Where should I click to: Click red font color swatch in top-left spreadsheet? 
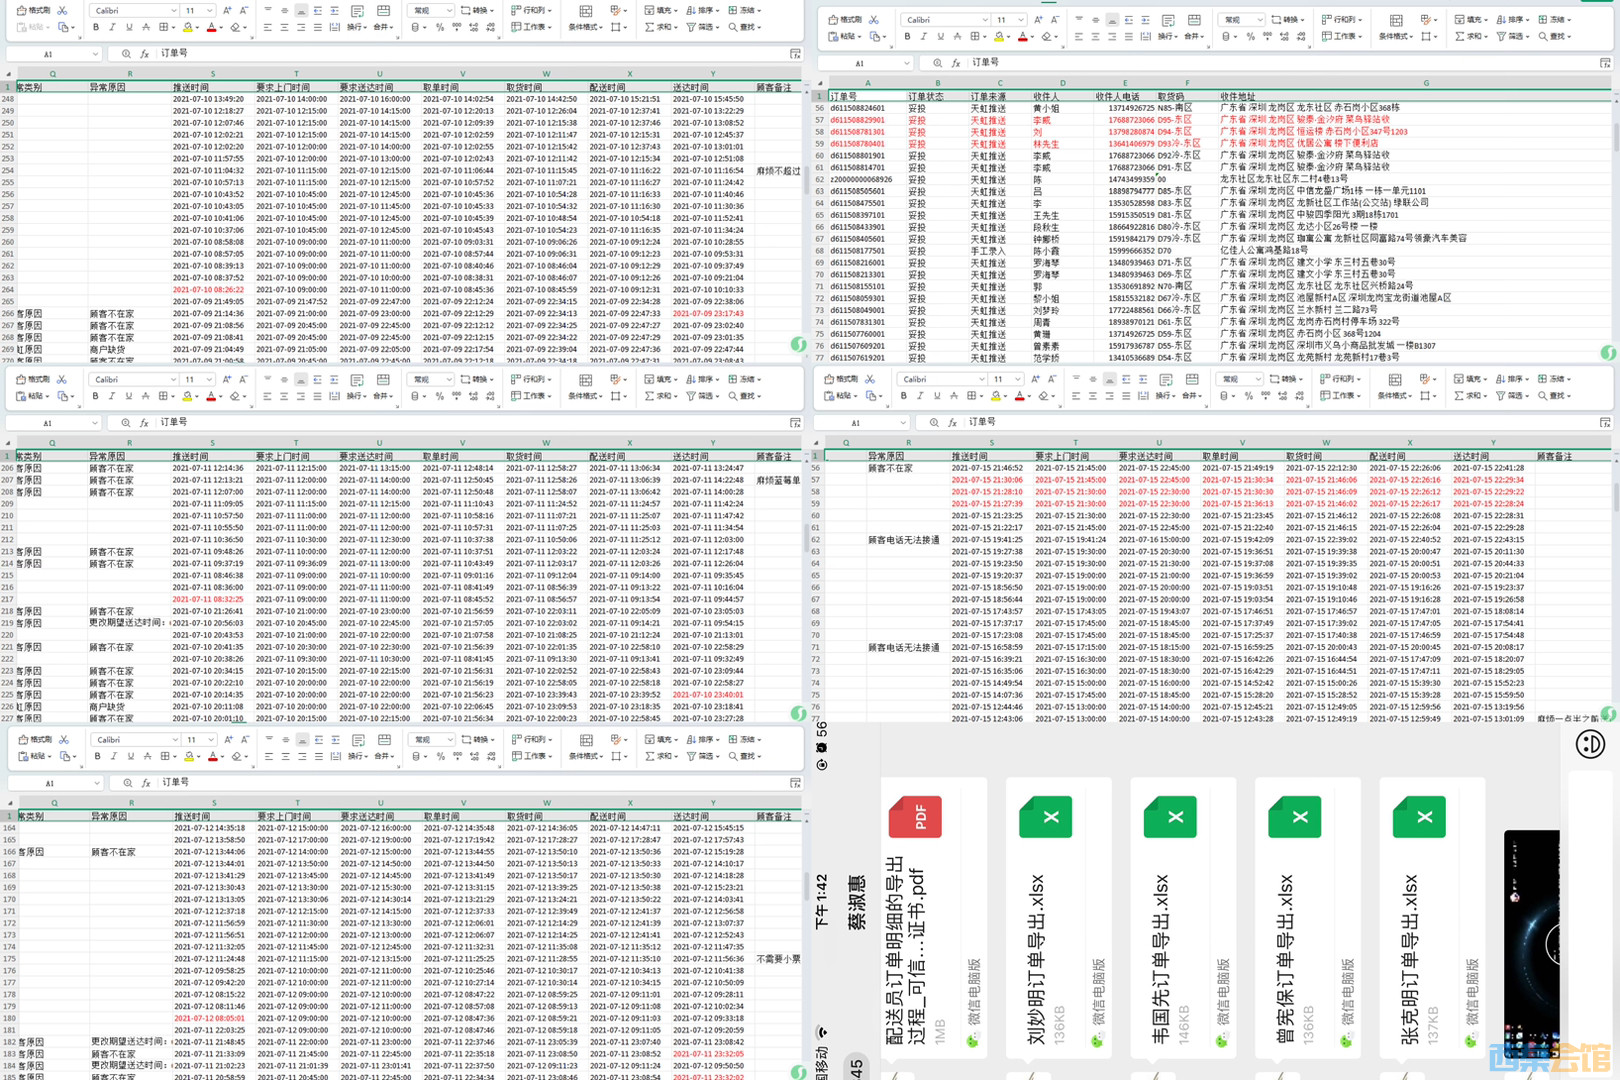point(211,27)
